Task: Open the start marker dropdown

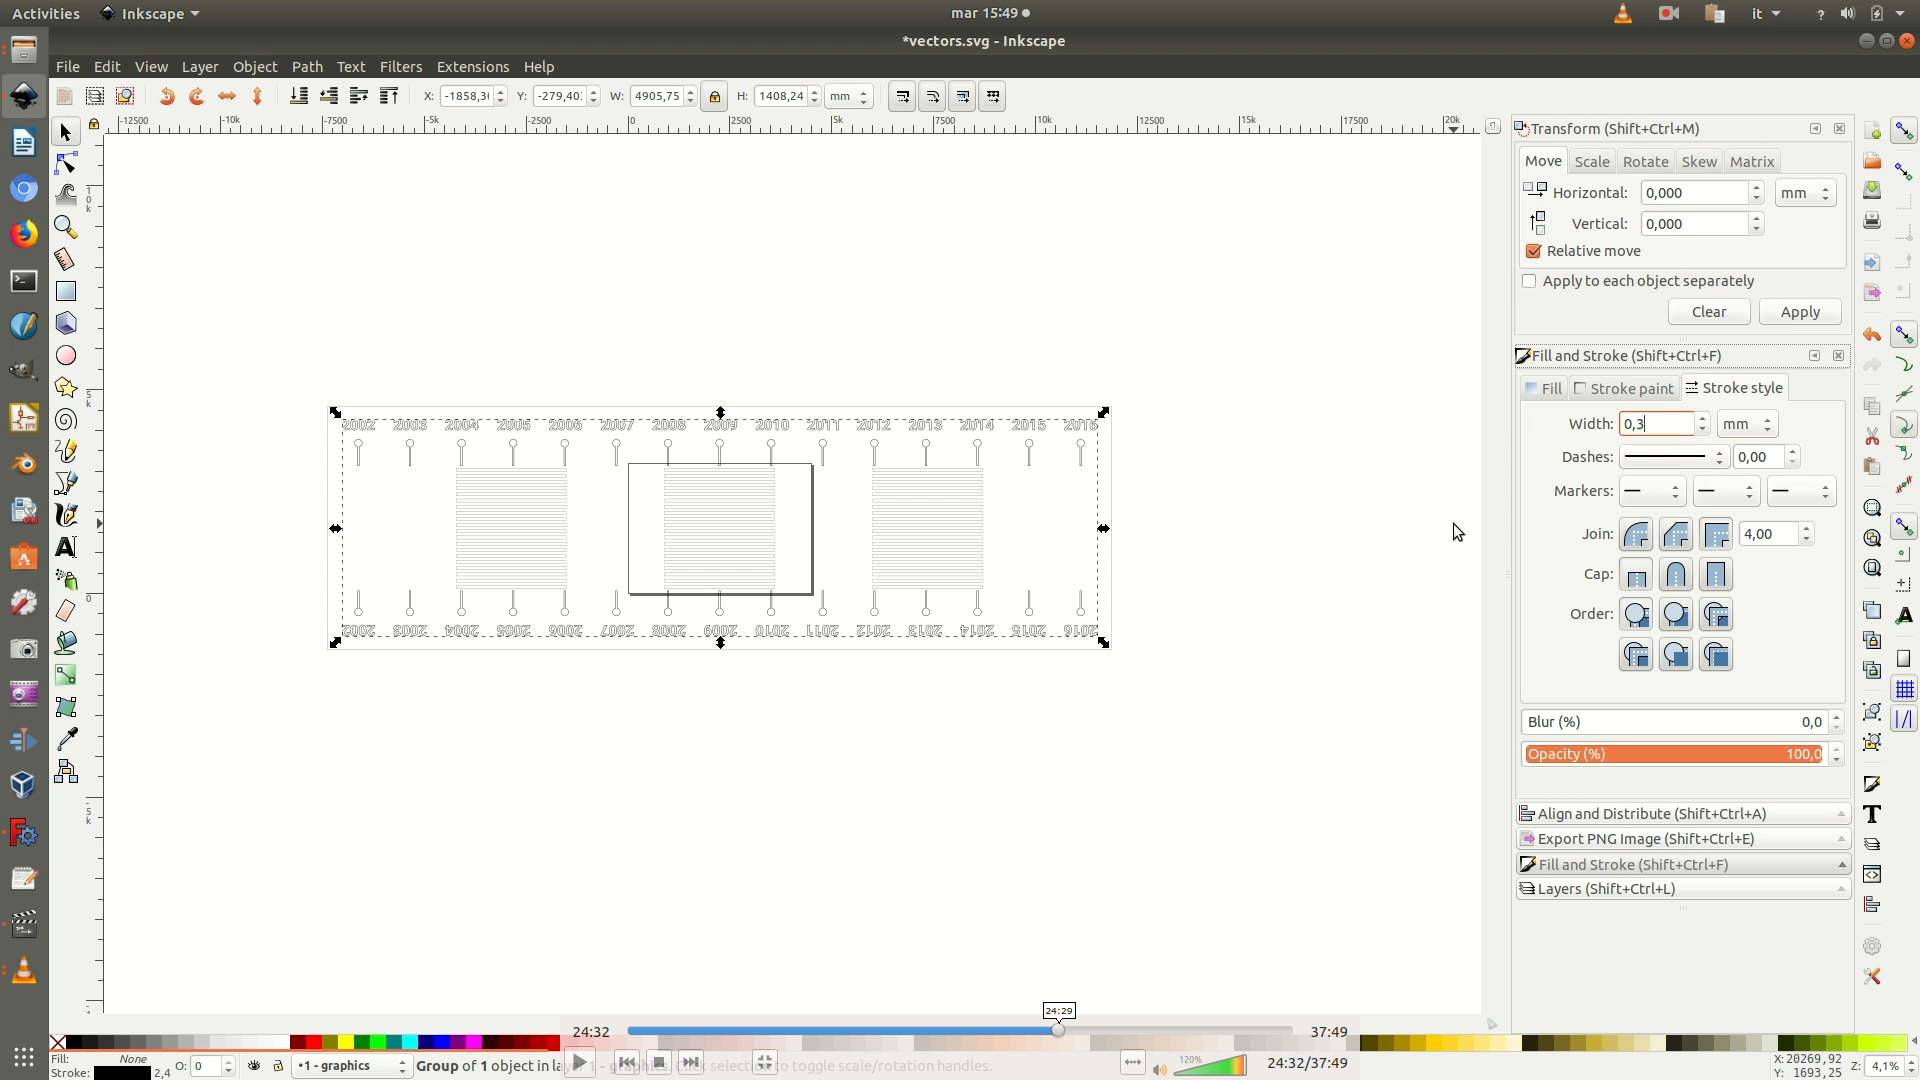Action: point(1652,491)
